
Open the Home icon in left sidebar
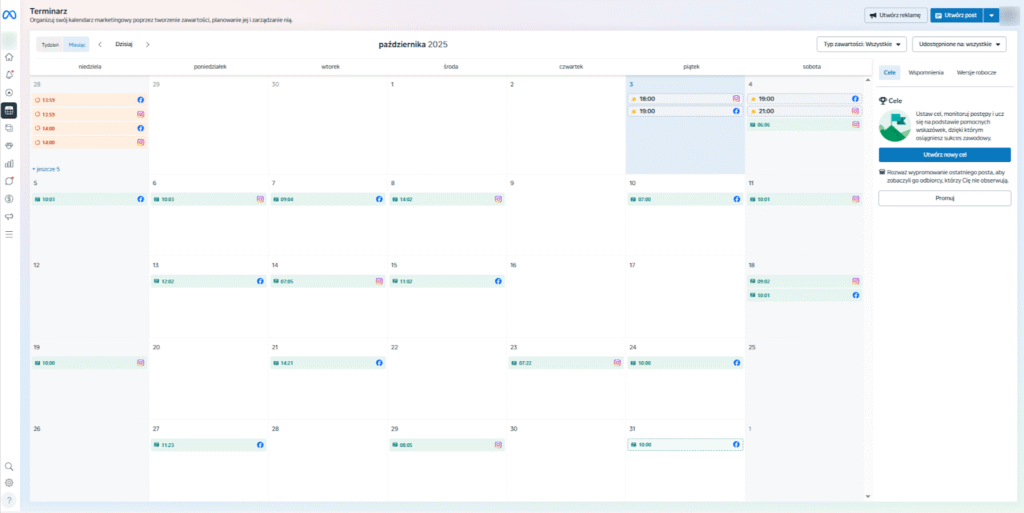point(9,57)
